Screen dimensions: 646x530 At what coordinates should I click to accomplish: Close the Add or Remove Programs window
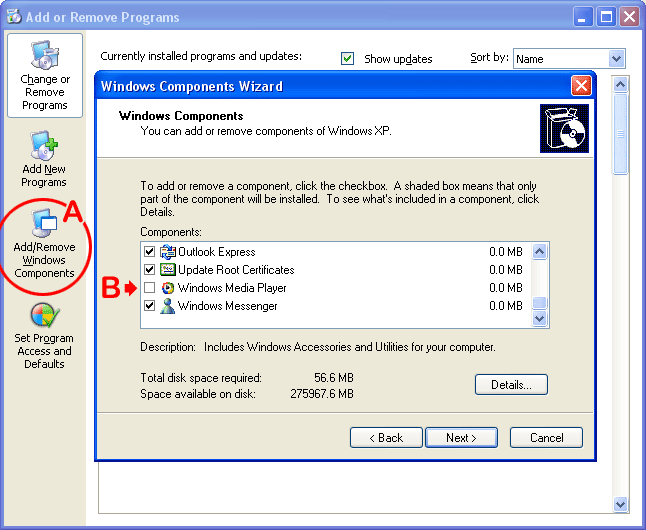(x=630, y=17)
